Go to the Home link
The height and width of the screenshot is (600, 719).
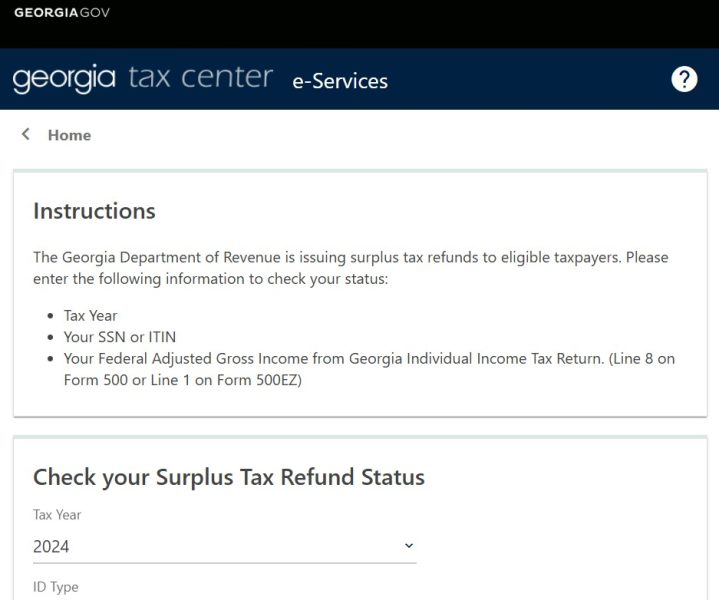69,135
